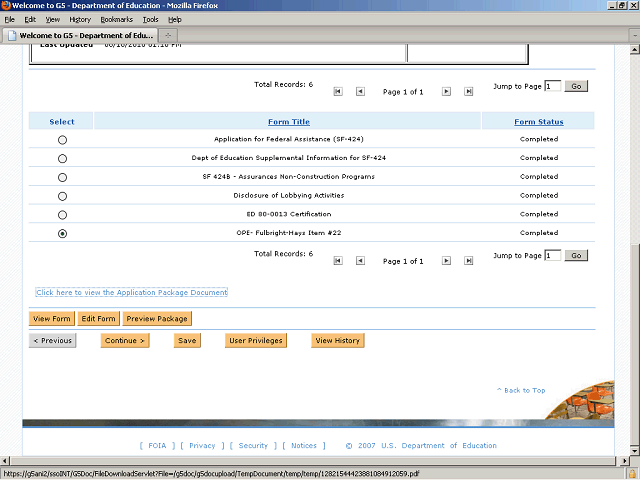The image size is (640, 480).
Task: Open the Notices footer link
Action: (304, 446)
